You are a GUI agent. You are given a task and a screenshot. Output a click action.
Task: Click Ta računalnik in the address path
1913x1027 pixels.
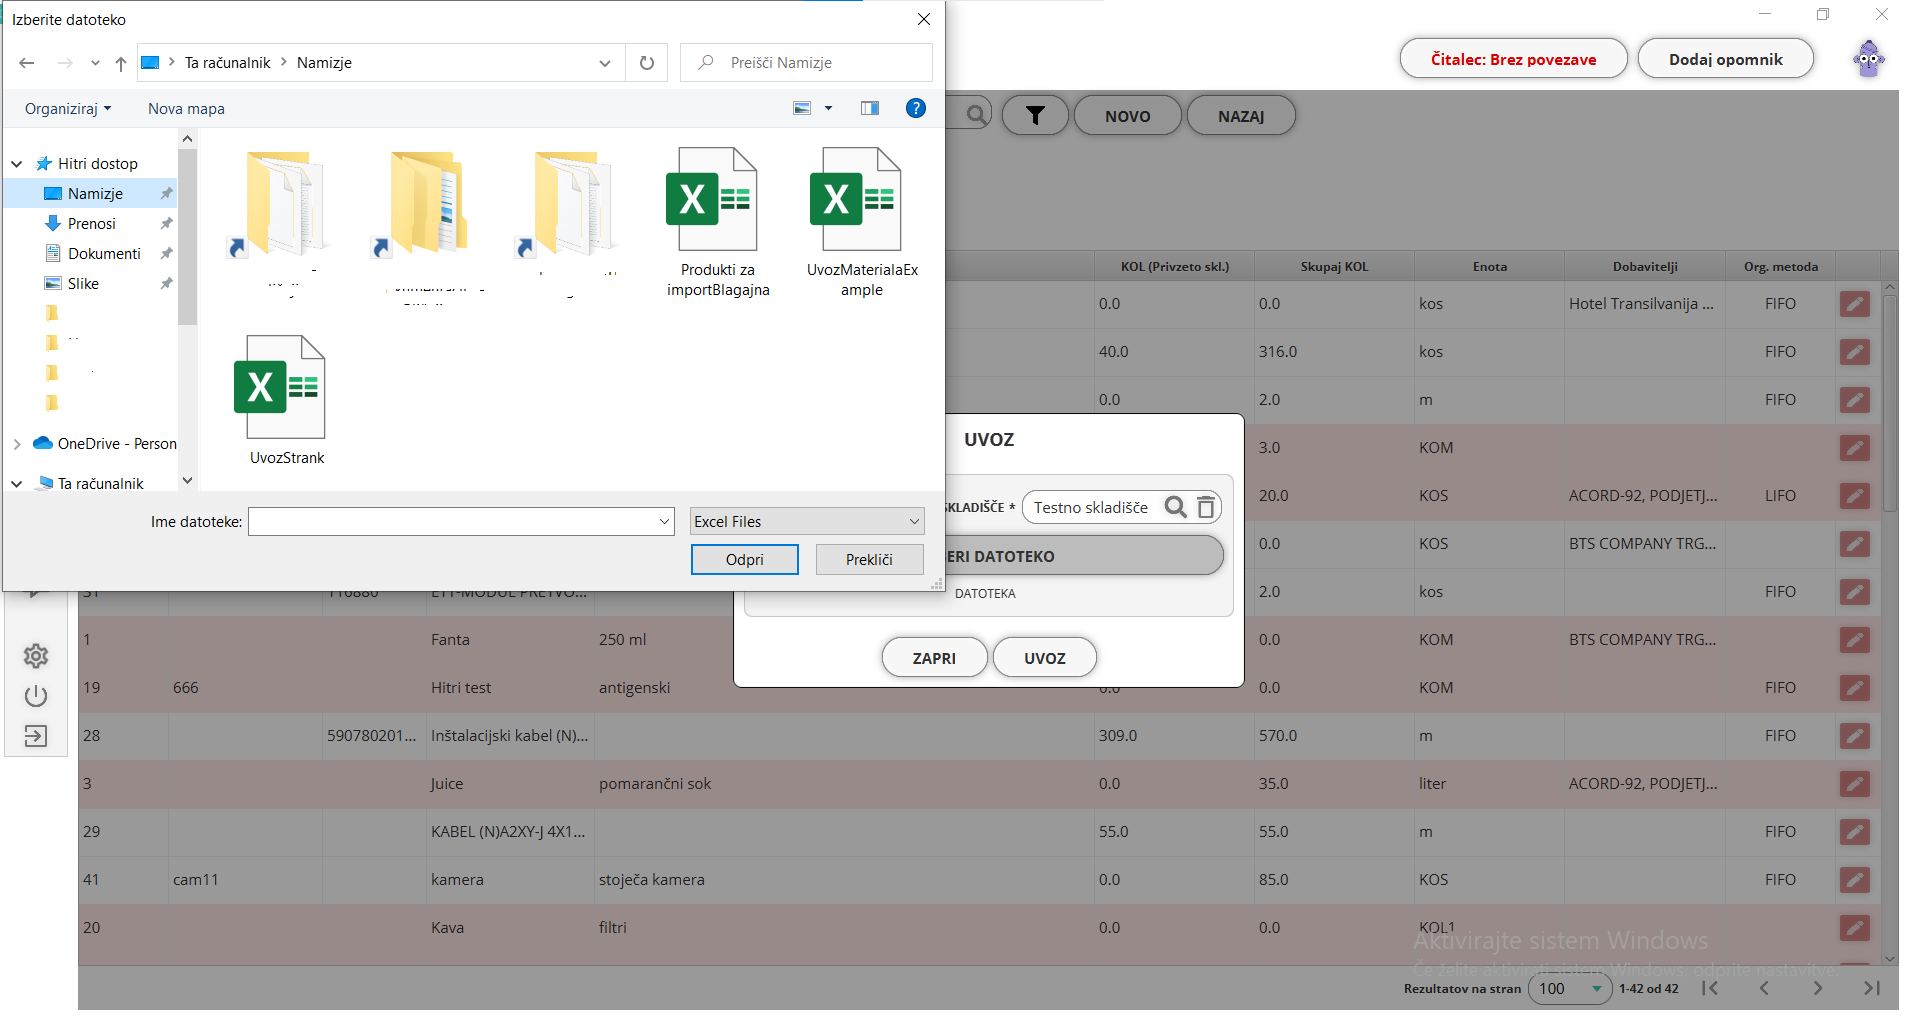[x=227, y=63]
